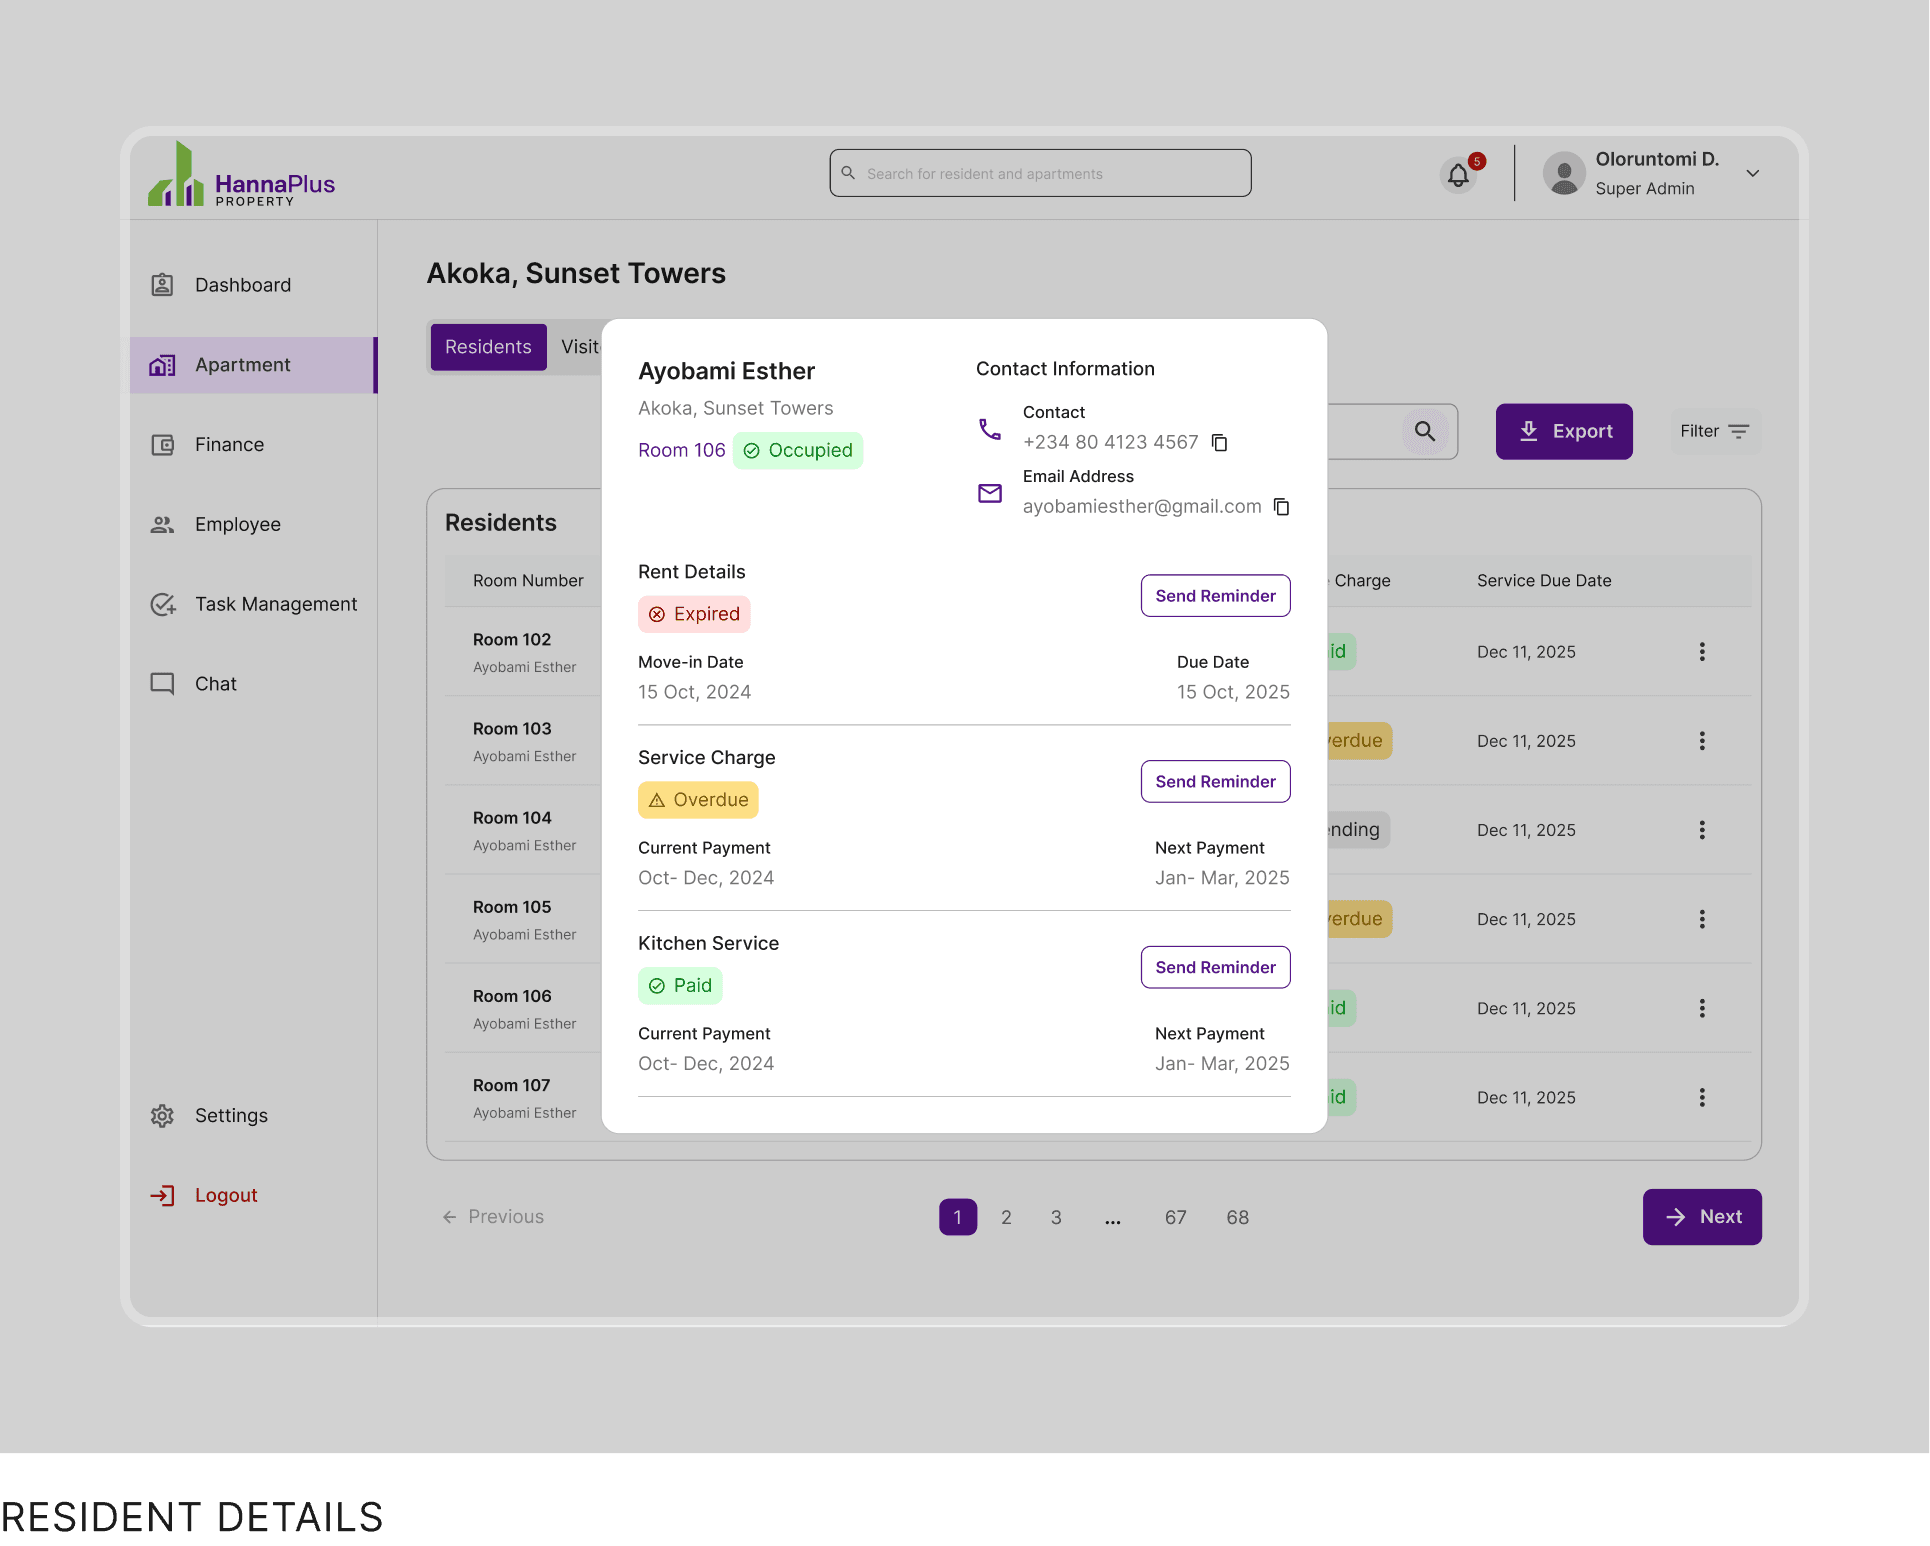Send Reminder for Kitchen Service
Image resolution: width=1930 pixels, height=1546 pixels.
coord(1215,967)
